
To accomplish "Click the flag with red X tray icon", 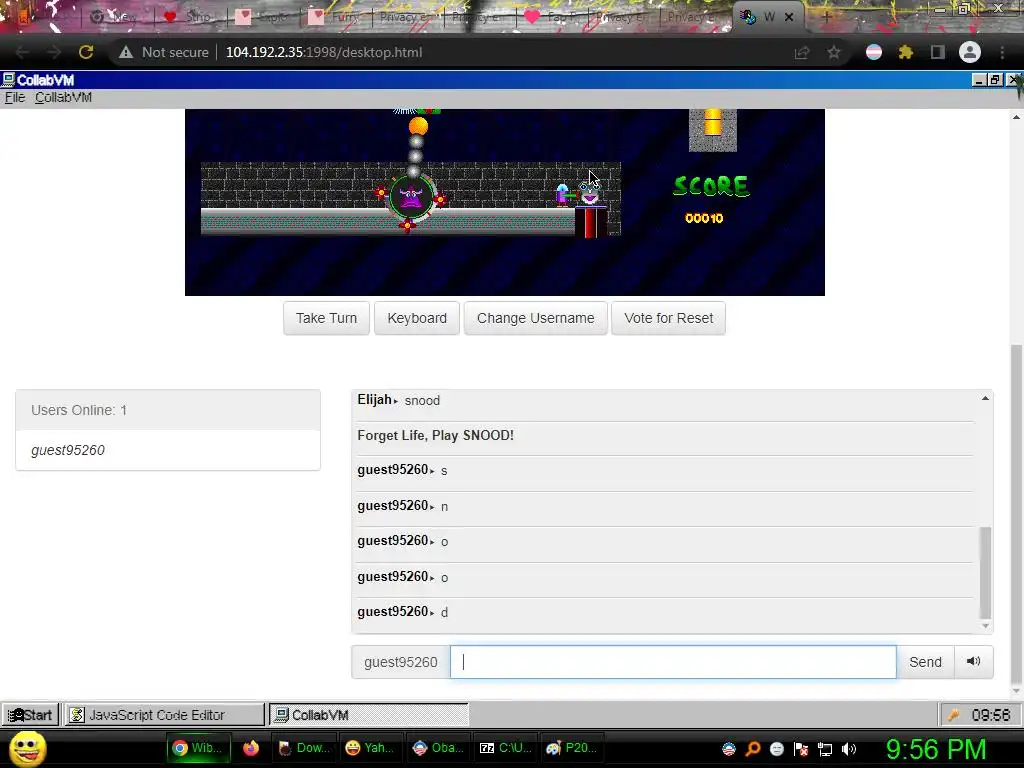I will tap(801, 749).
